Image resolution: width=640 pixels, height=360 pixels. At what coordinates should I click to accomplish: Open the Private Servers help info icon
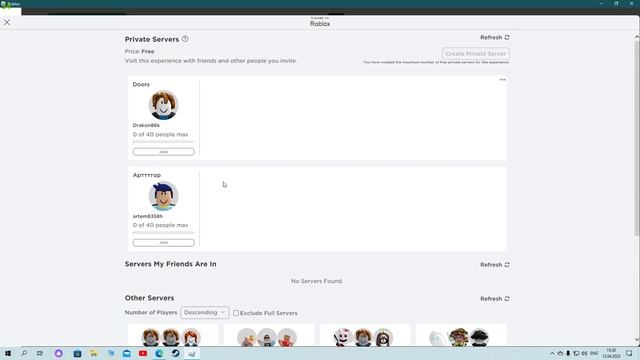(x=185, y=39)
